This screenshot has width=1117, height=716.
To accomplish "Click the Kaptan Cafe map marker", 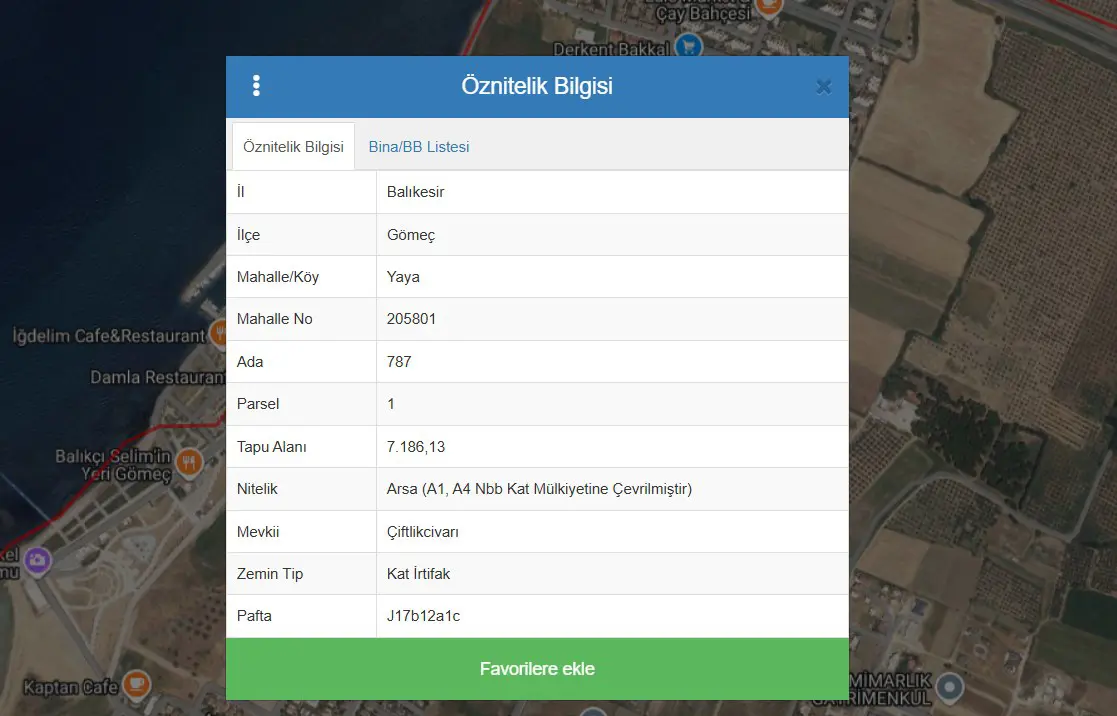I will [x=137, y=685].
